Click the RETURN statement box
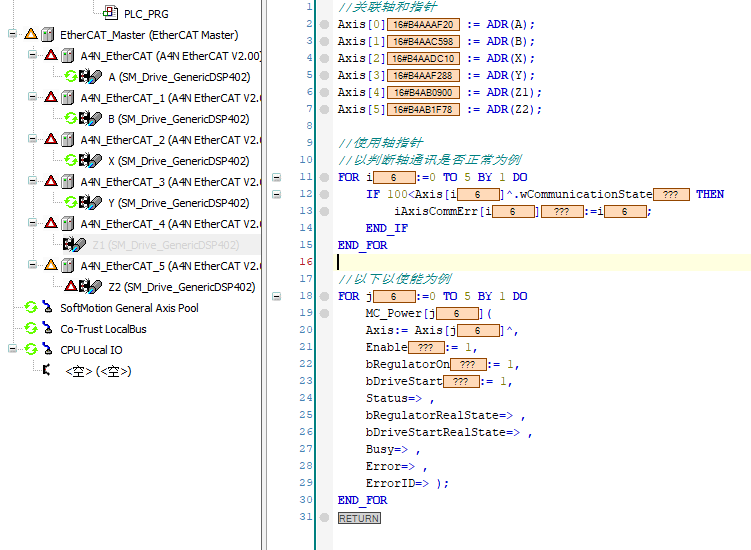The image size is (751, 550). click(x=359, y=518)
